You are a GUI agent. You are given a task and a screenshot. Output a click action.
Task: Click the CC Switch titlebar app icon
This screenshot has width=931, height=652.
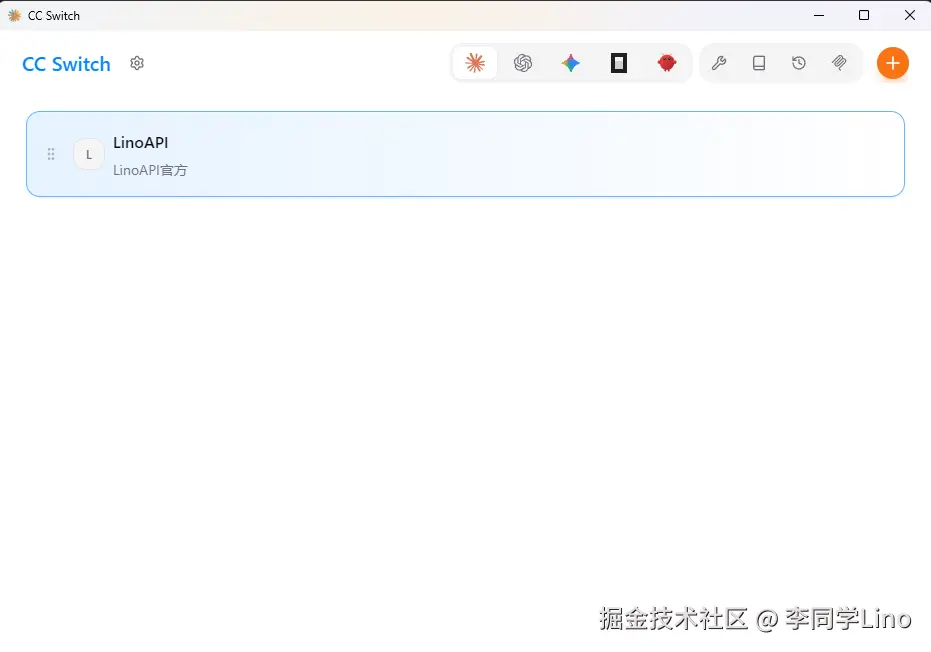[x=14, y=15]
